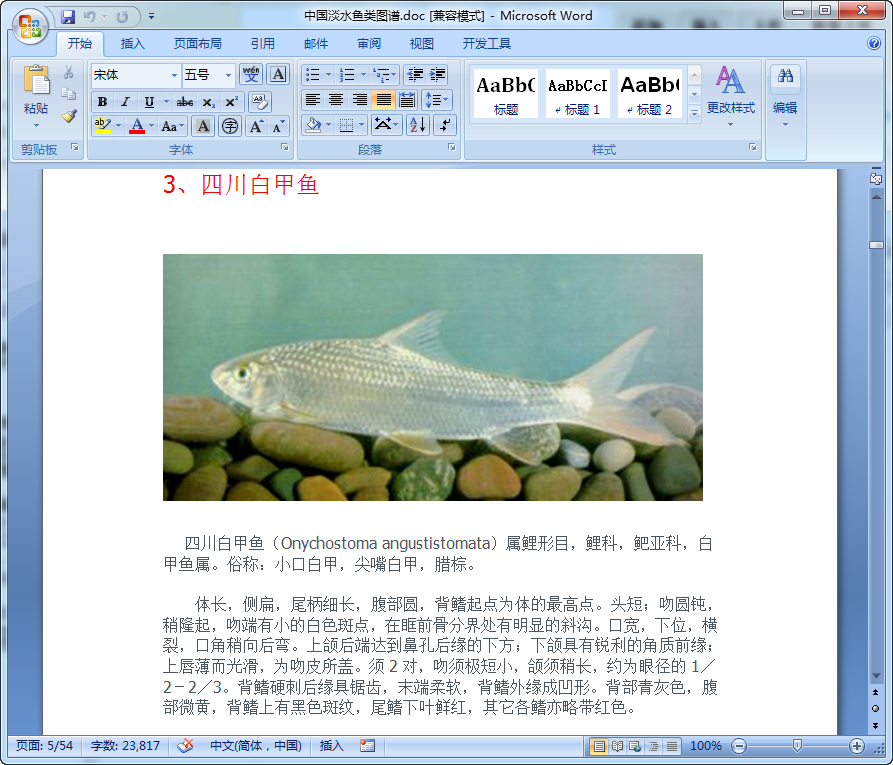Apply text highlight color

pyautogui.click(x=103, y=126)
